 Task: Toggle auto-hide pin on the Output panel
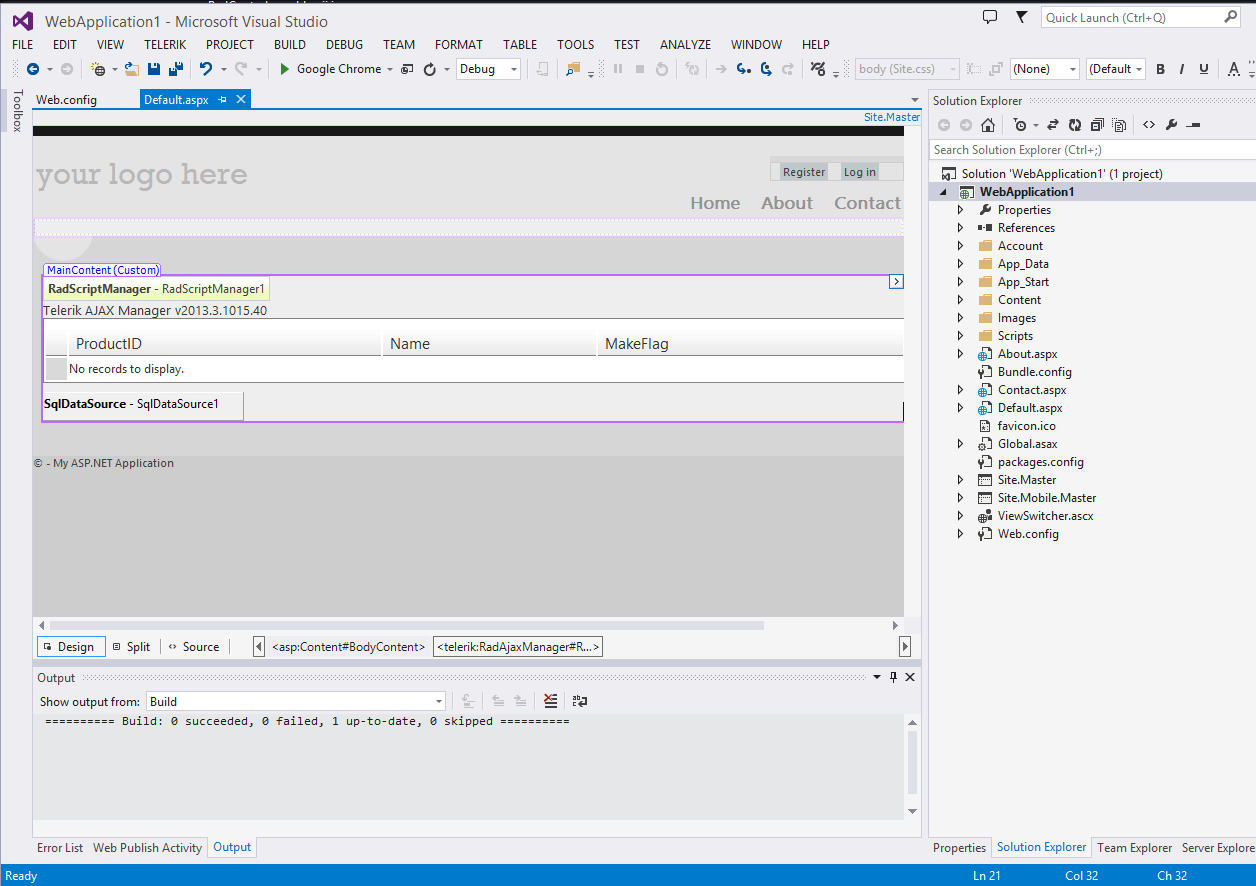pyautogui.click(x=893, y=677)
